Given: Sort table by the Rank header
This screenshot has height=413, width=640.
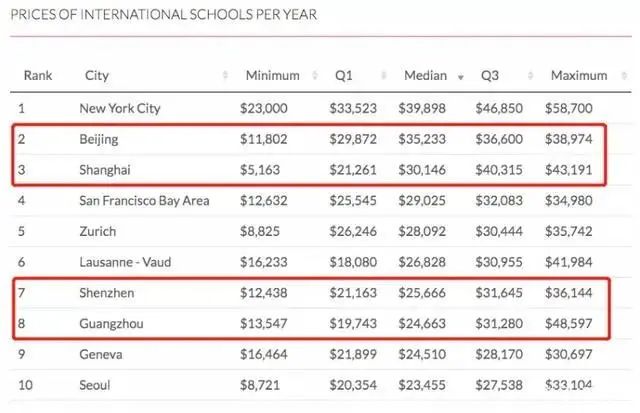Looking at the screenshot, I should tap(37, 75).
